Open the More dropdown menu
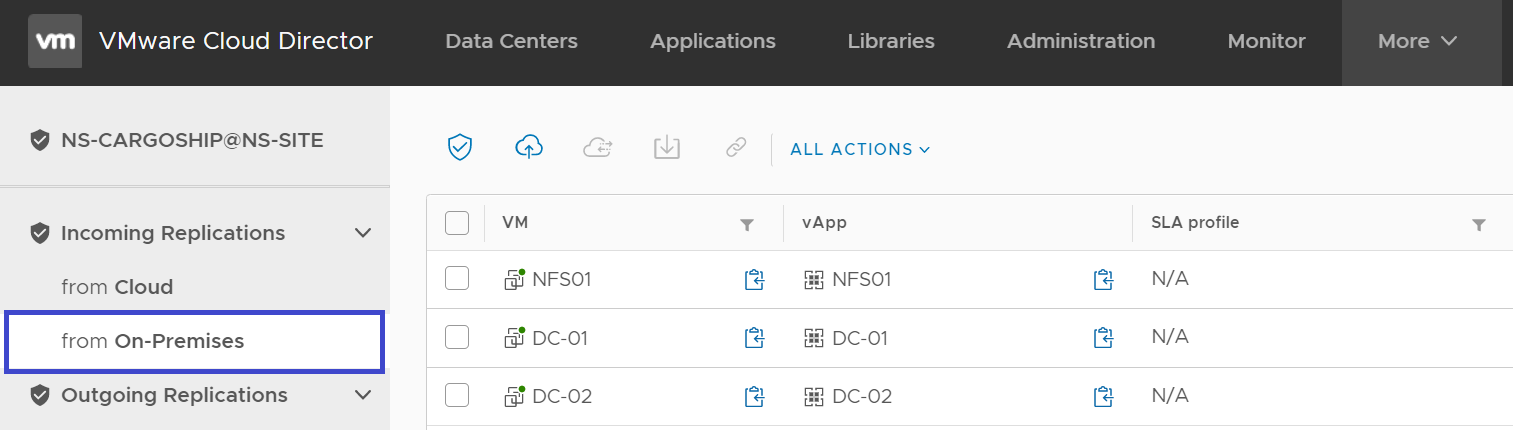 [1421, 42]
